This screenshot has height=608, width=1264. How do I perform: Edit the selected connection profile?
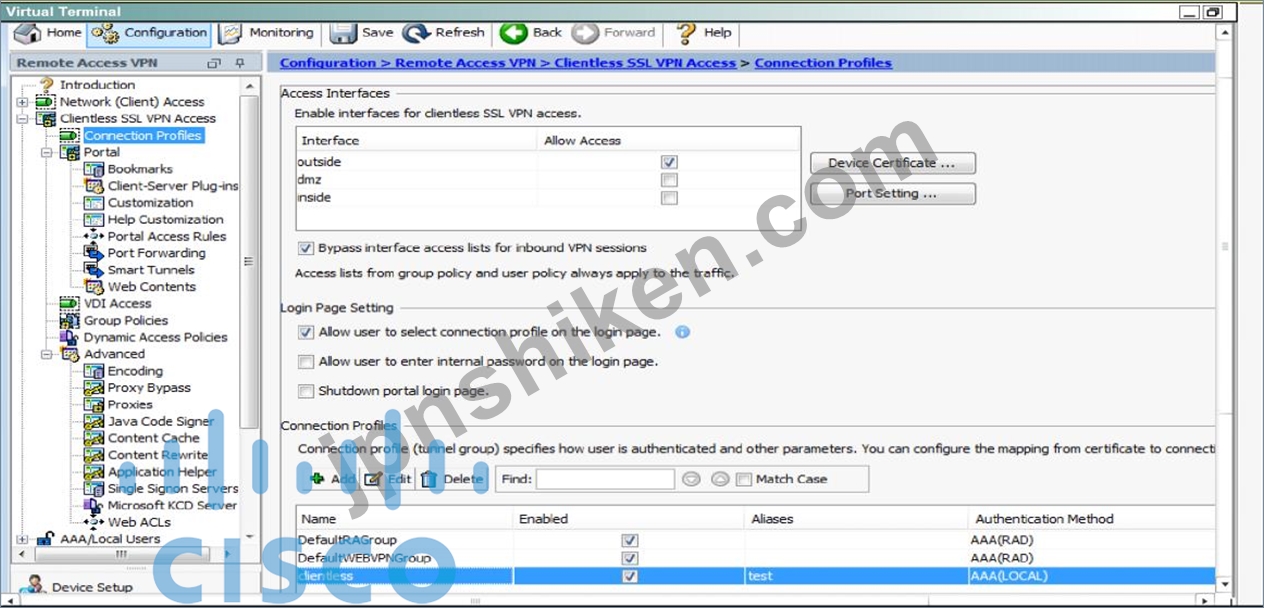(388, 479)
